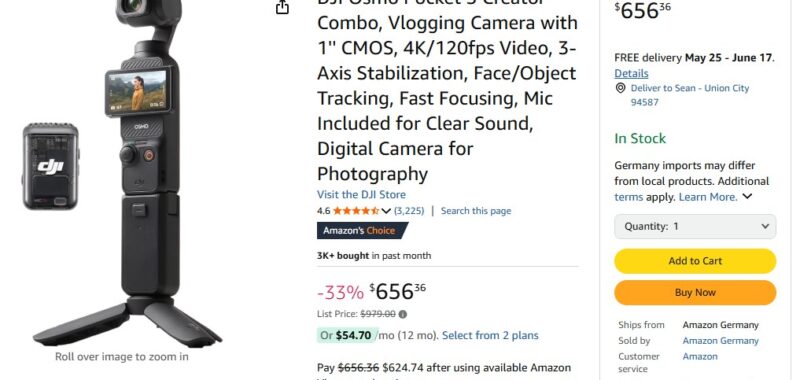The height and width of the screenshot is (380, 800).
Task: Click the Buy Now button
Action: [695, 293]
